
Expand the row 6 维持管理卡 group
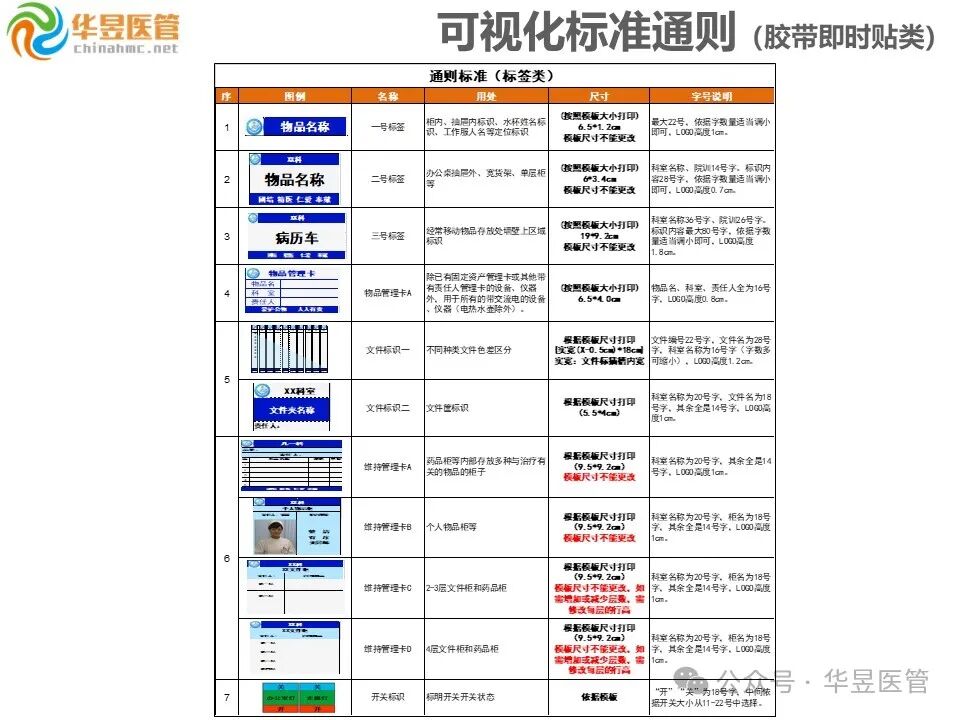click(228, 557)
